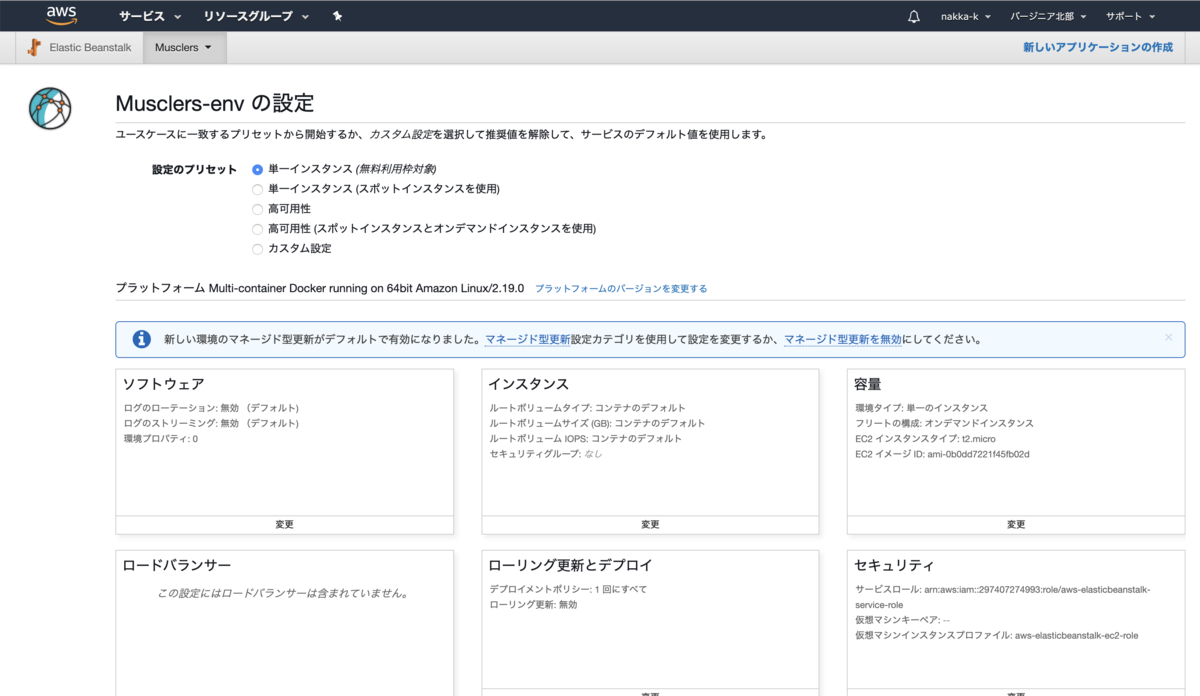Open the サービス dropdown menu

point(150,17)
